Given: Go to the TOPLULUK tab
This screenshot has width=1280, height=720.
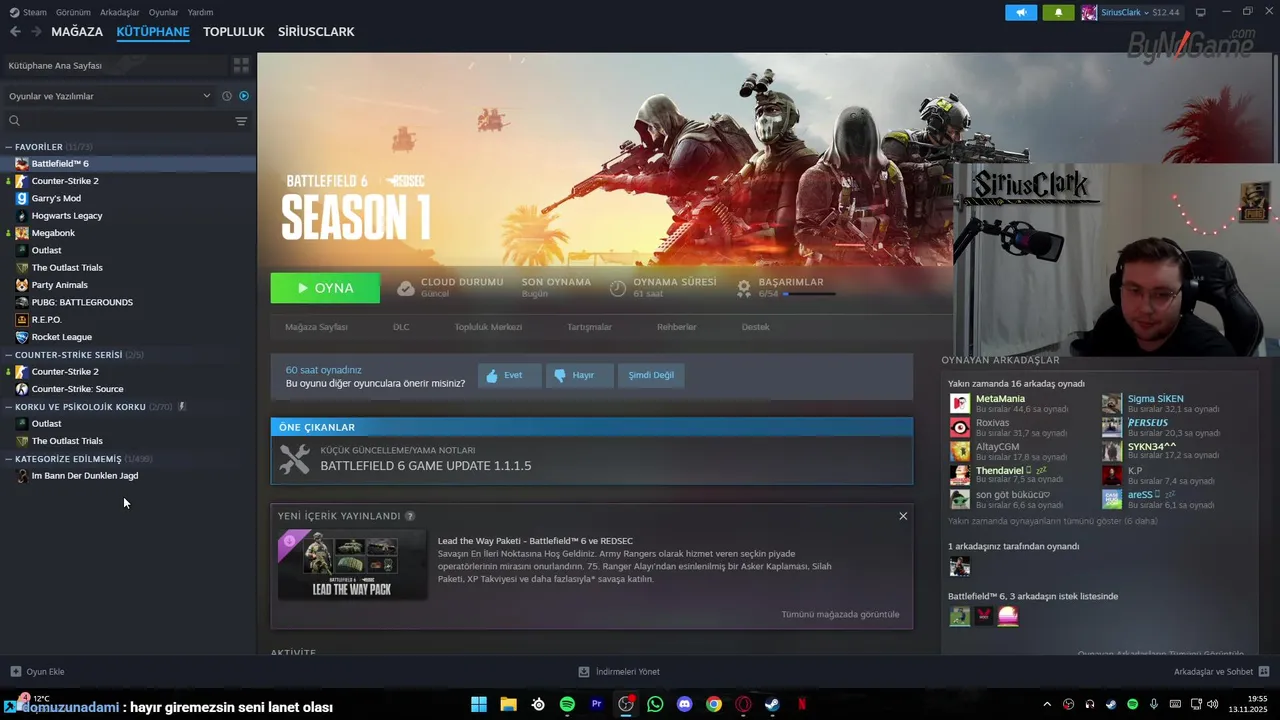Looking at the screenshot, I should coord(234,32).
